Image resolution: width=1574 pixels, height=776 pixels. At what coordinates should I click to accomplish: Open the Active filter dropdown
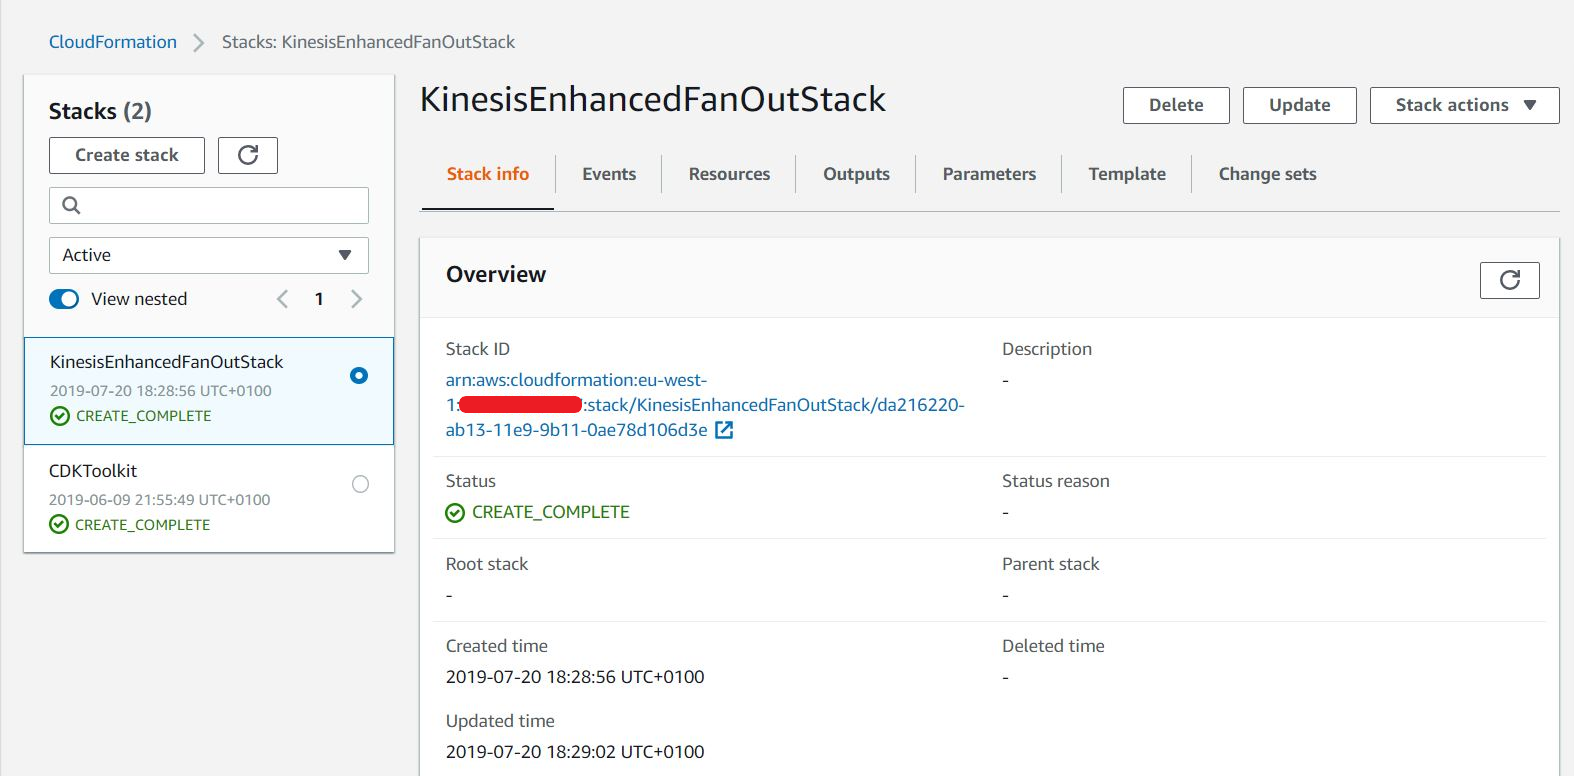209,255
